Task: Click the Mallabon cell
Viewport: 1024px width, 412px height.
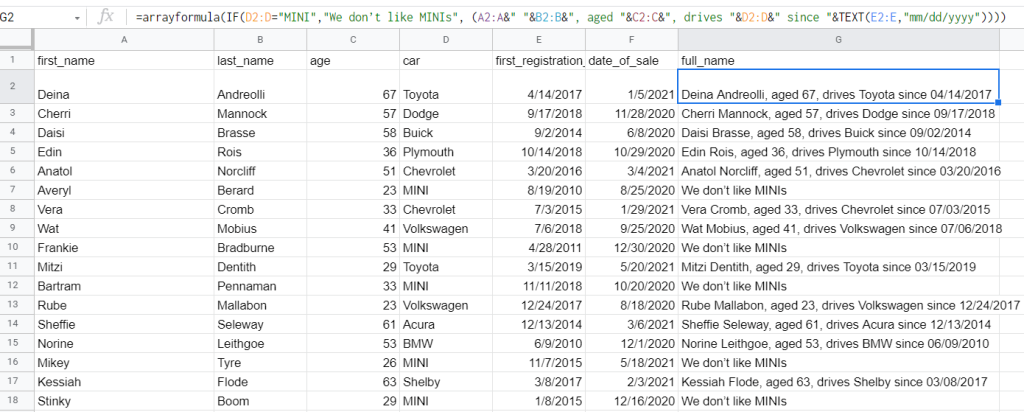Action: tap(260, 306)
